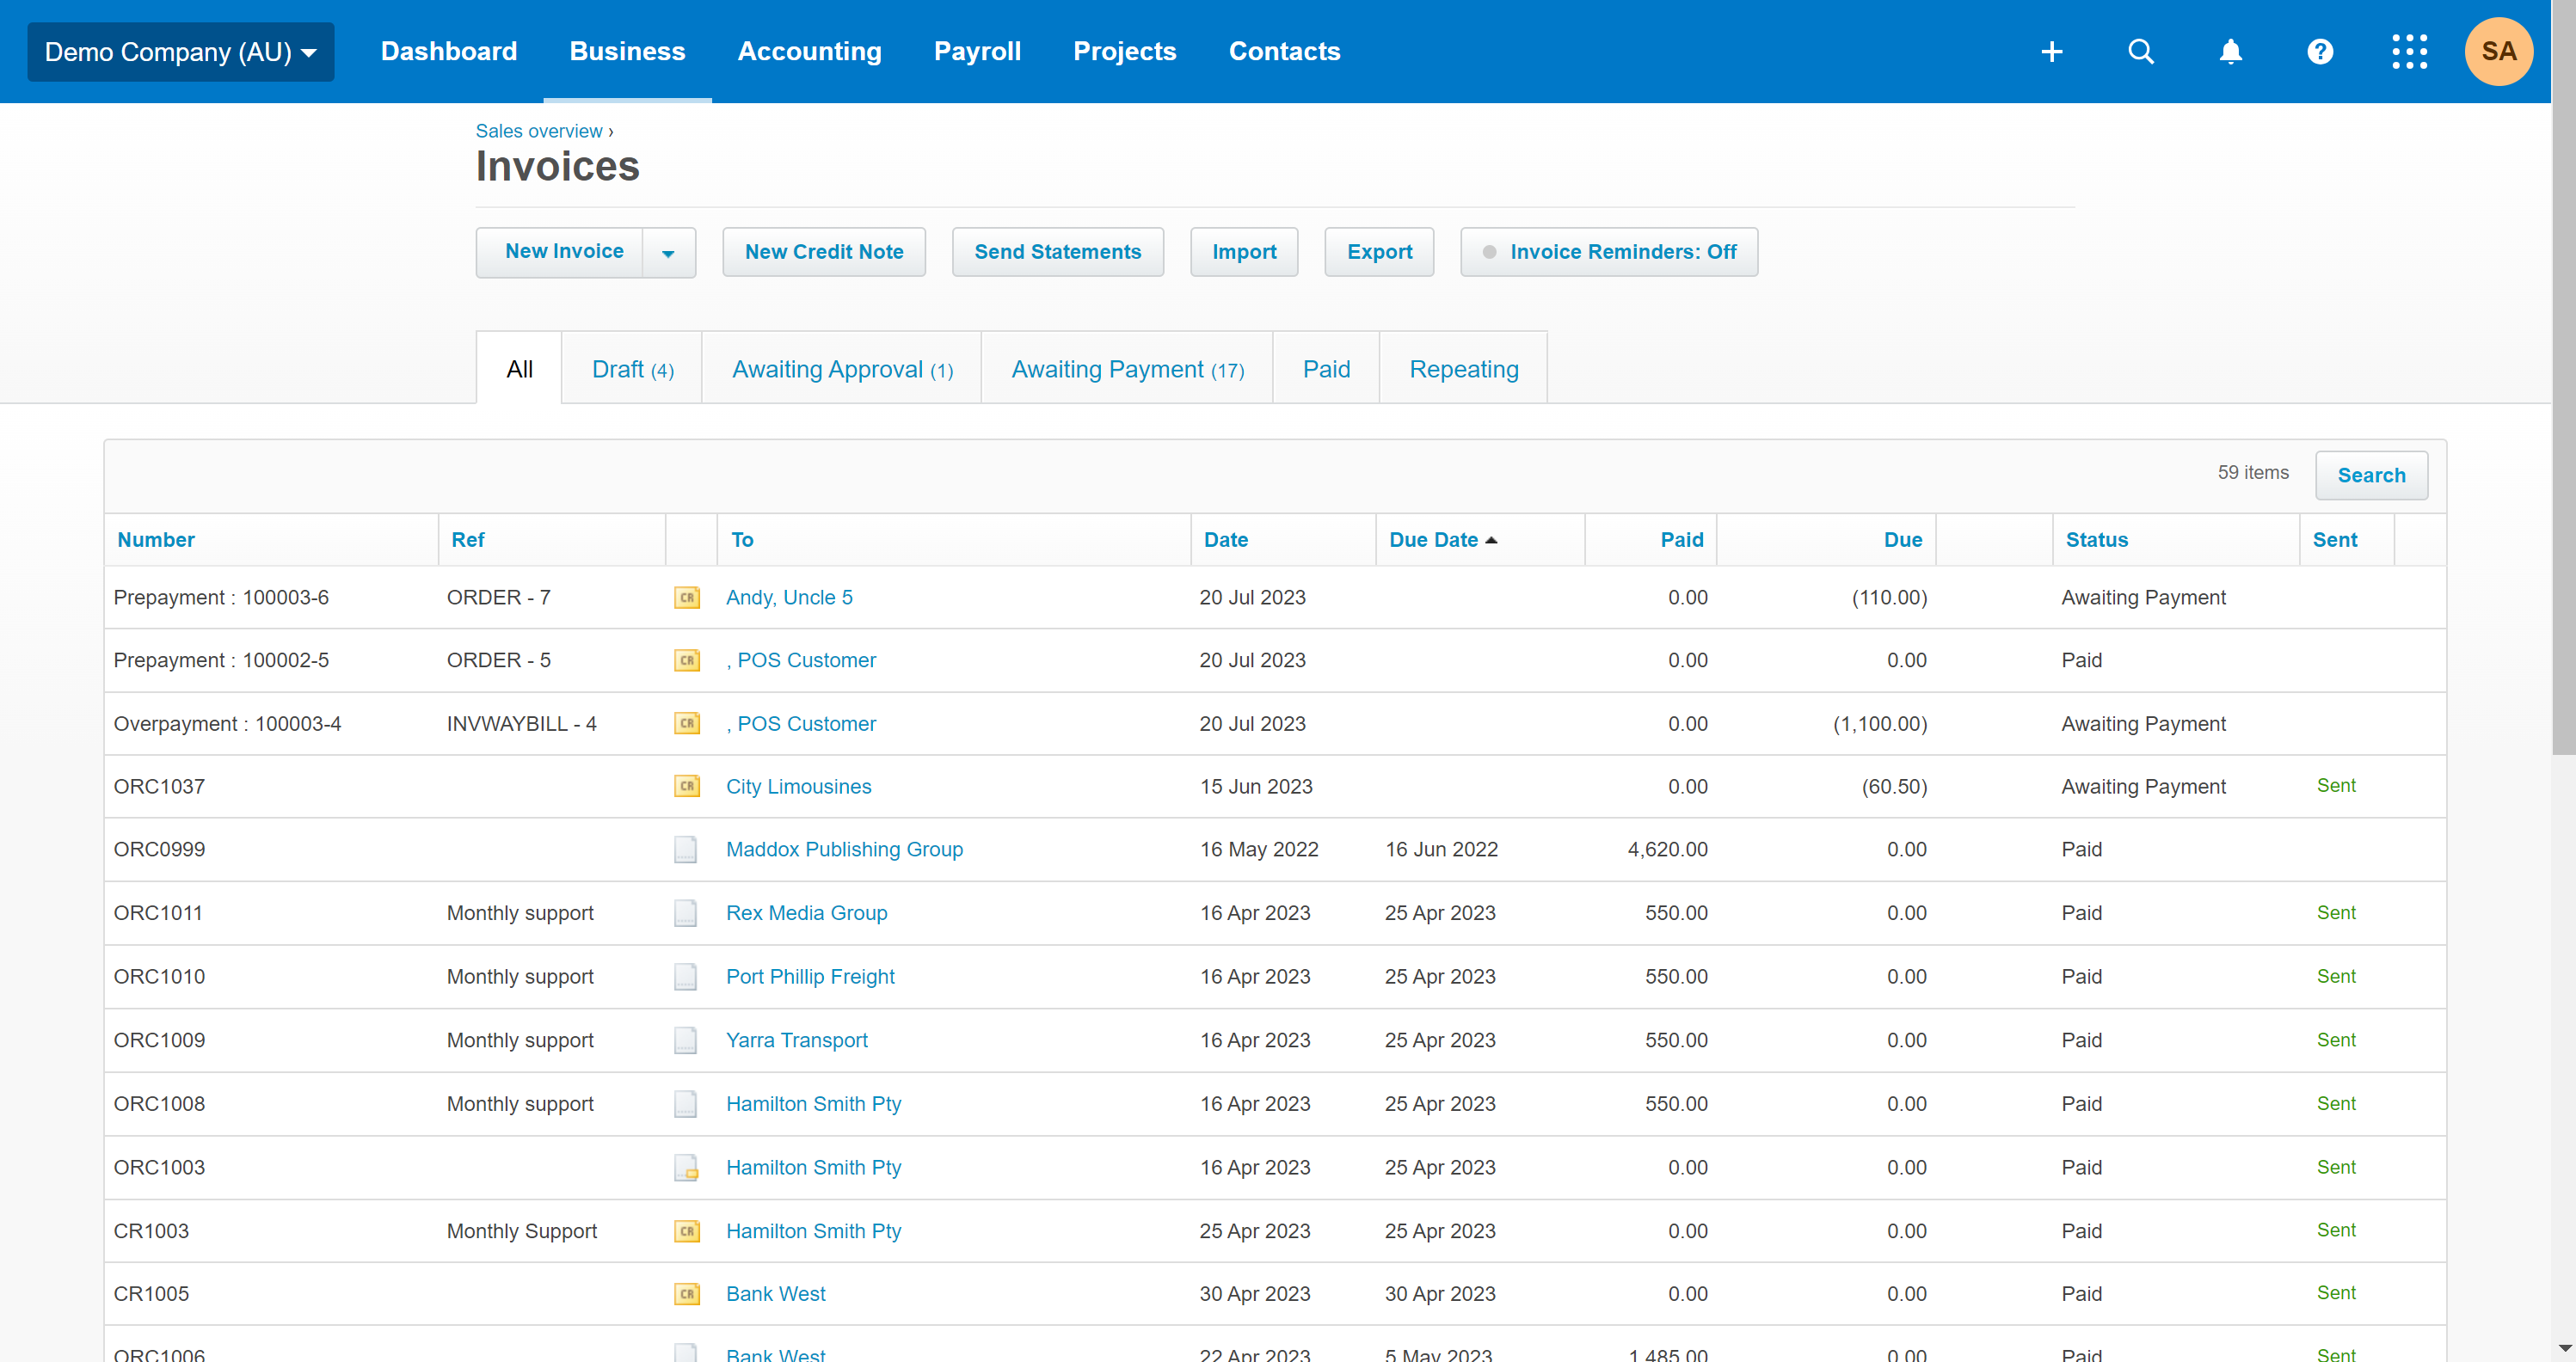2576x1362 pixels.
Task: Click invoice document icon for Yarra Transport
Action: click(x=685, y=1040)
